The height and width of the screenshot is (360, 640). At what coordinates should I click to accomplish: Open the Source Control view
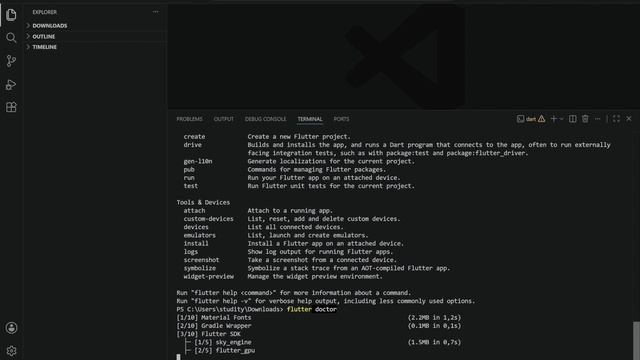[x=11, y=61]
